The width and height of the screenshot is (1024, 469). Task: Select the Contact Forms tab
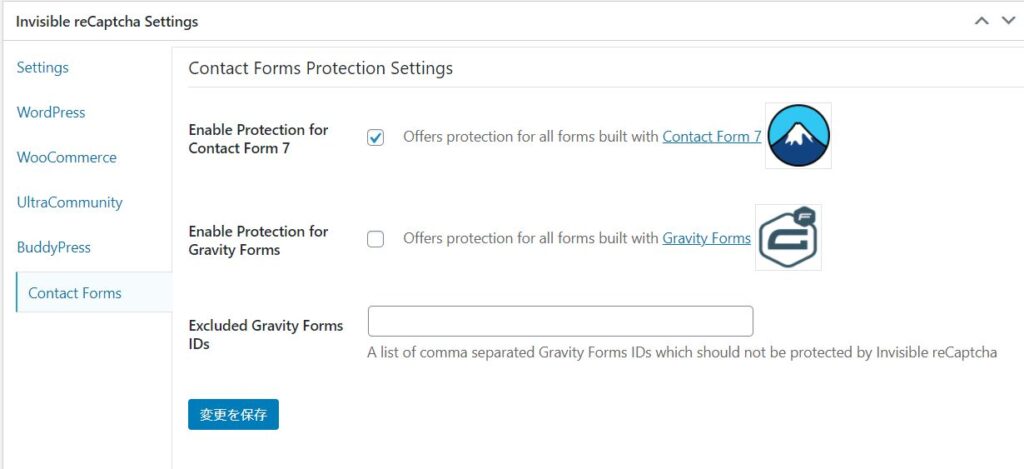[x=75, y=293]
